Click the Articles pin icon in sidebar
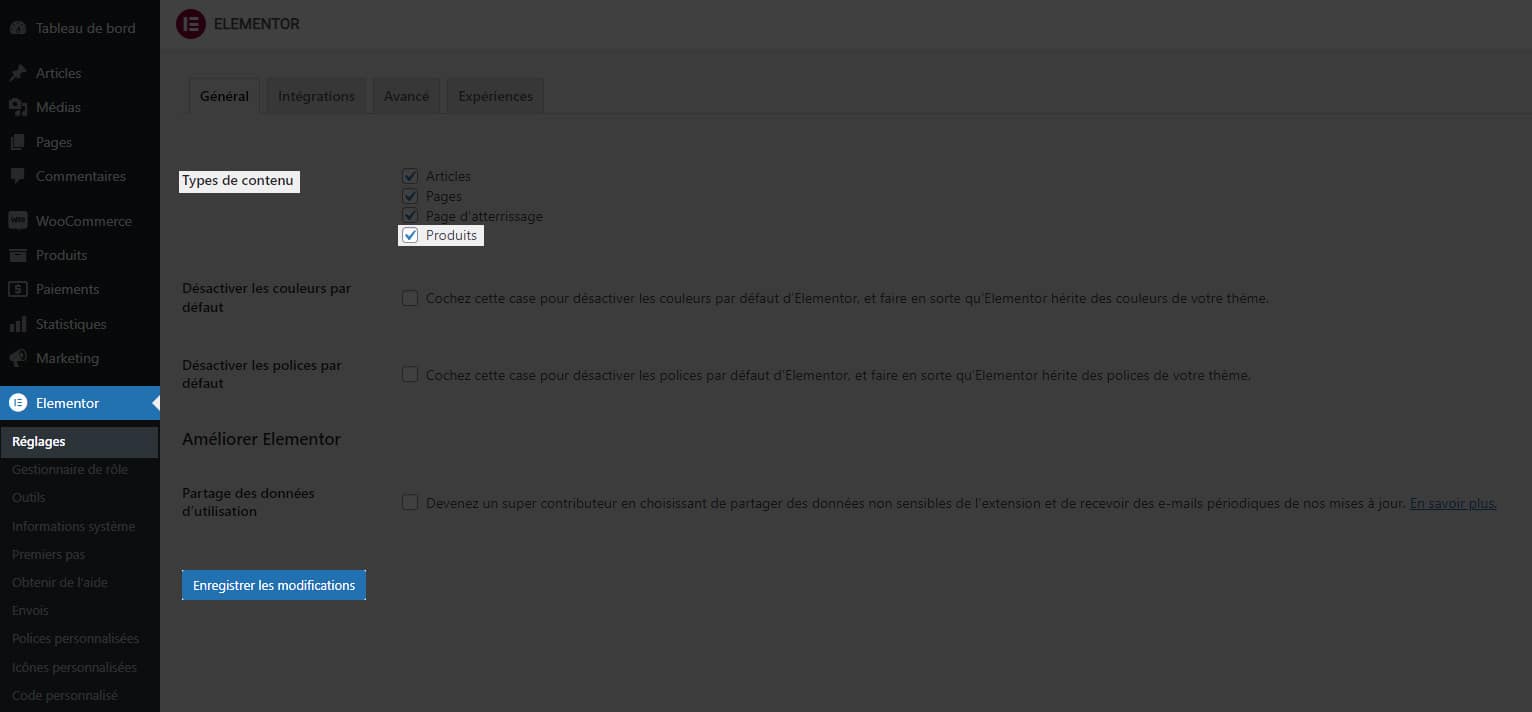Screen dimensions: 1532x712 [x=17, y=73]
